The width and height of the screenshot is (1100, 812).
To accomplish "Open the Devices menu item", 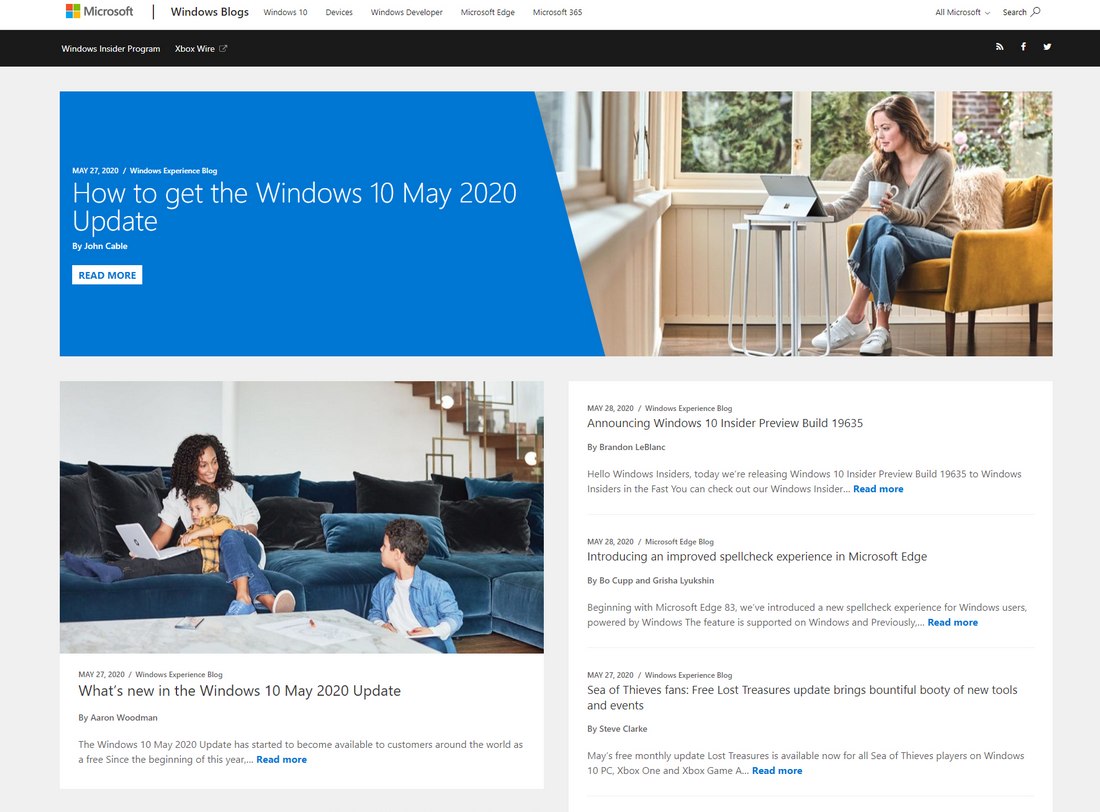I will click(339, 13).
